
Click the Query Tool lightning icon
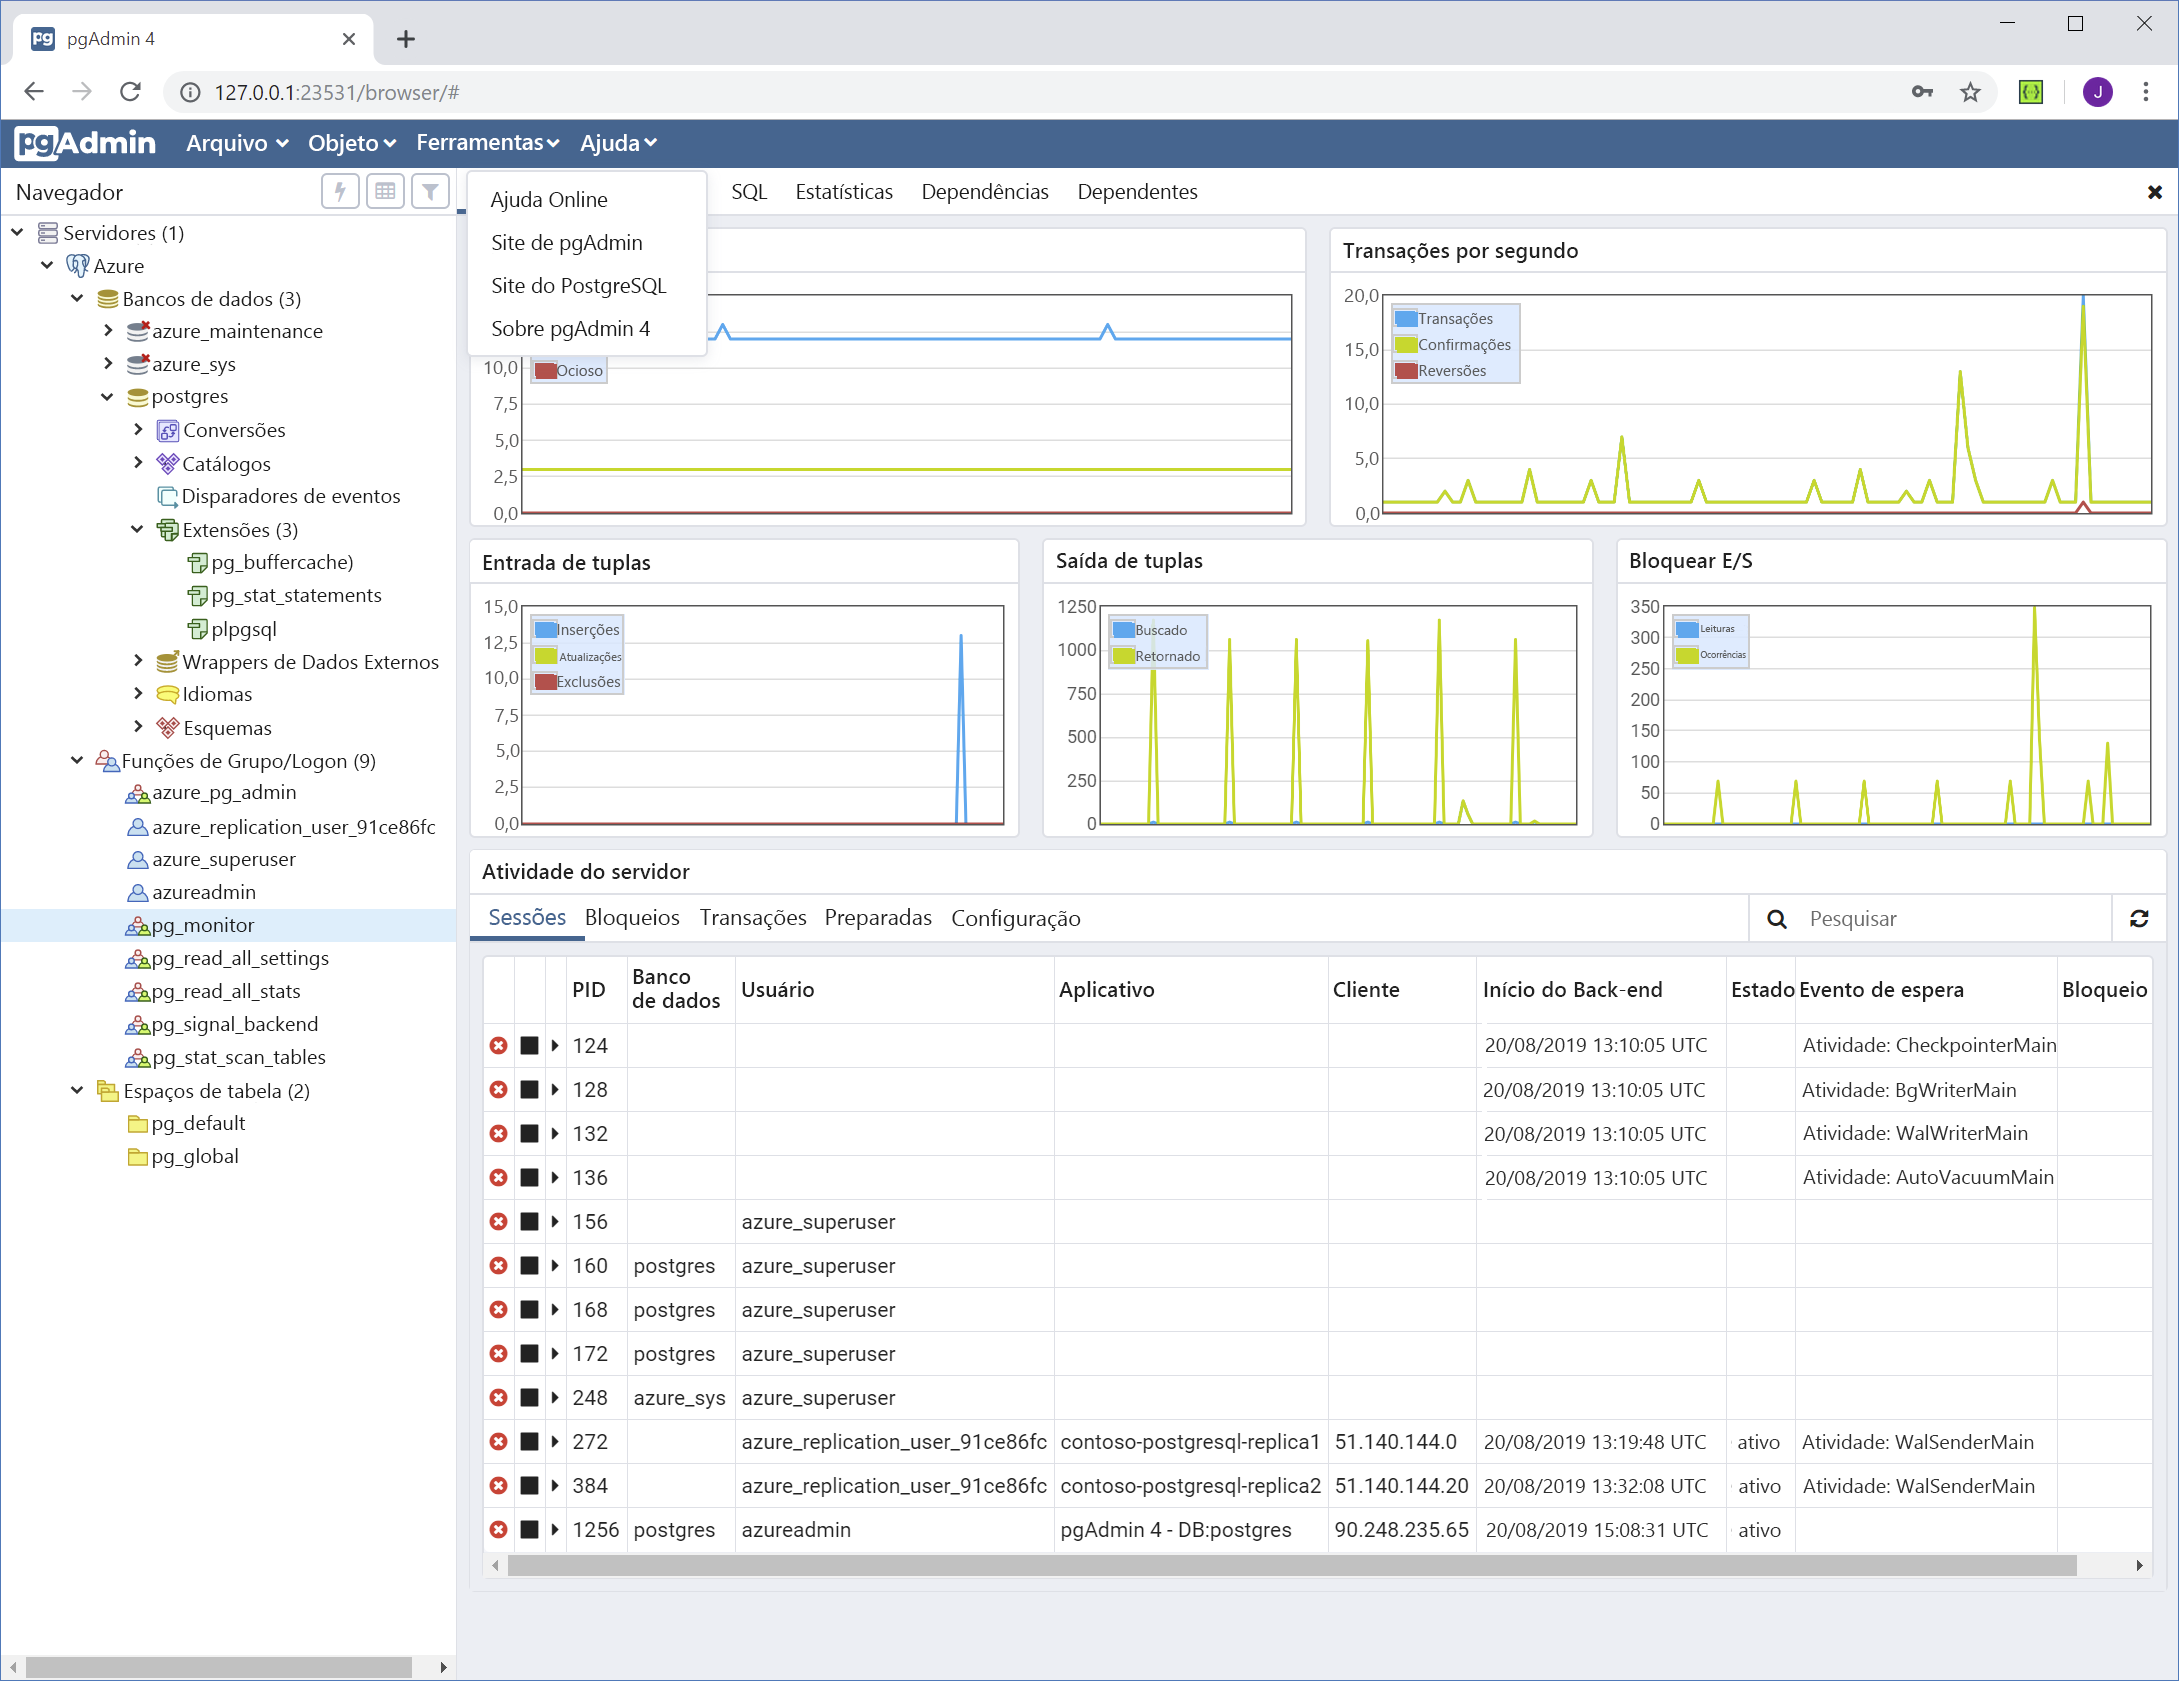coord(340,191)
